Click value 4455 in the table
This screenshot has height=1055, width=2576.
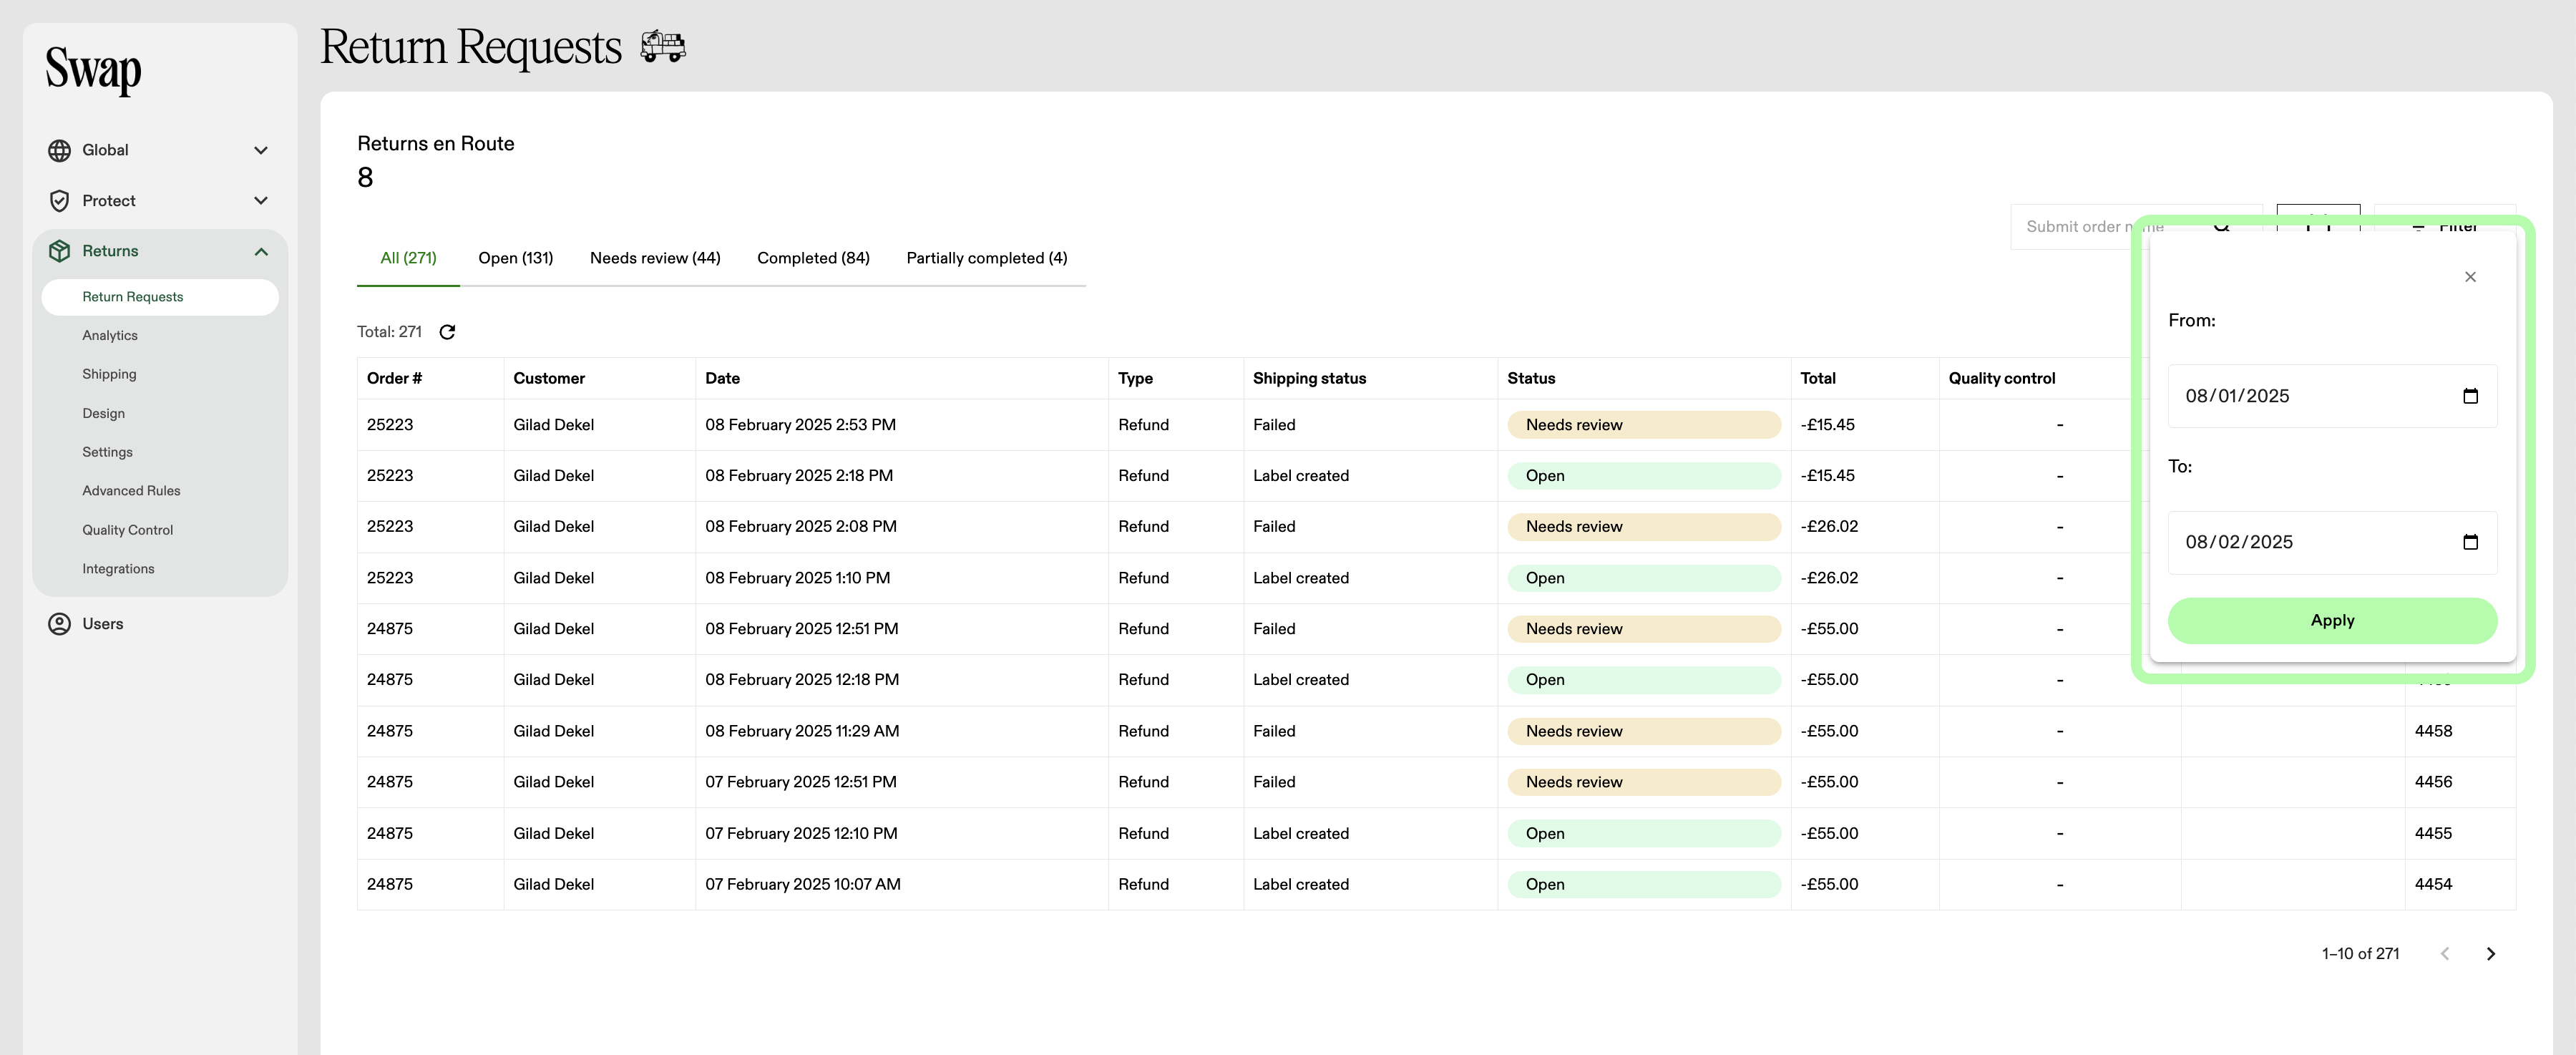click(x=2433, y=833)
